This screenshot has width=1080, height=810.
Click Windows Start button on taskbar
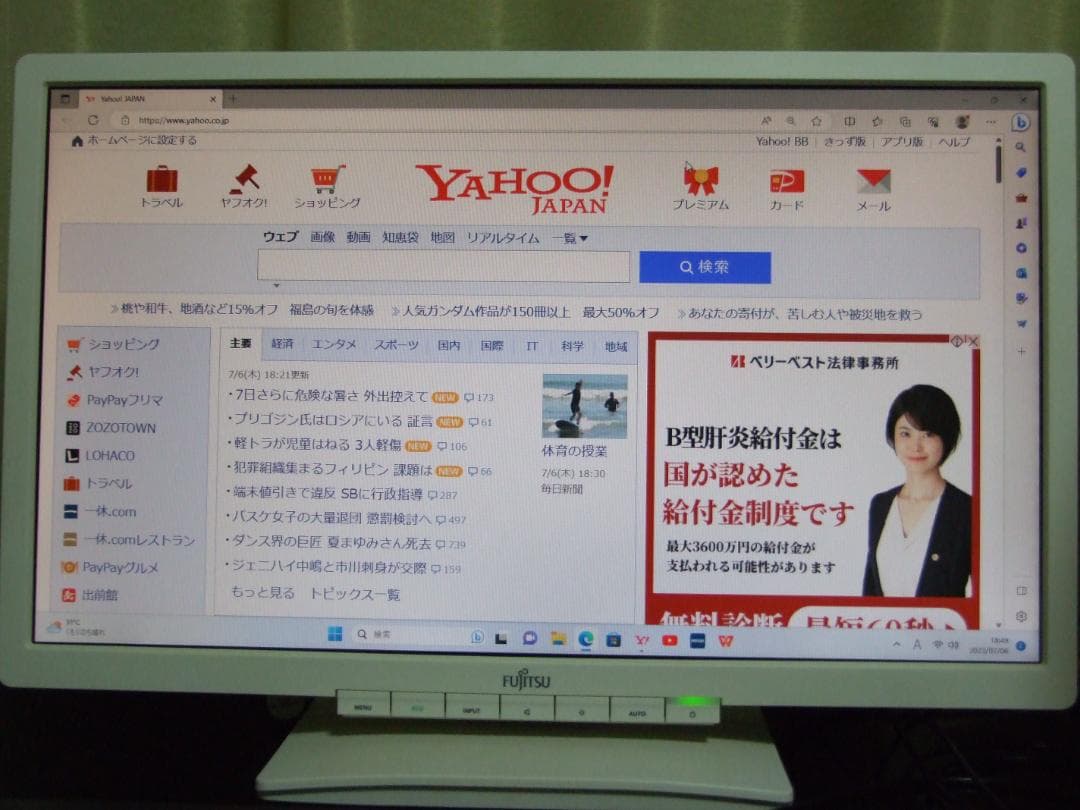(335, 634)
